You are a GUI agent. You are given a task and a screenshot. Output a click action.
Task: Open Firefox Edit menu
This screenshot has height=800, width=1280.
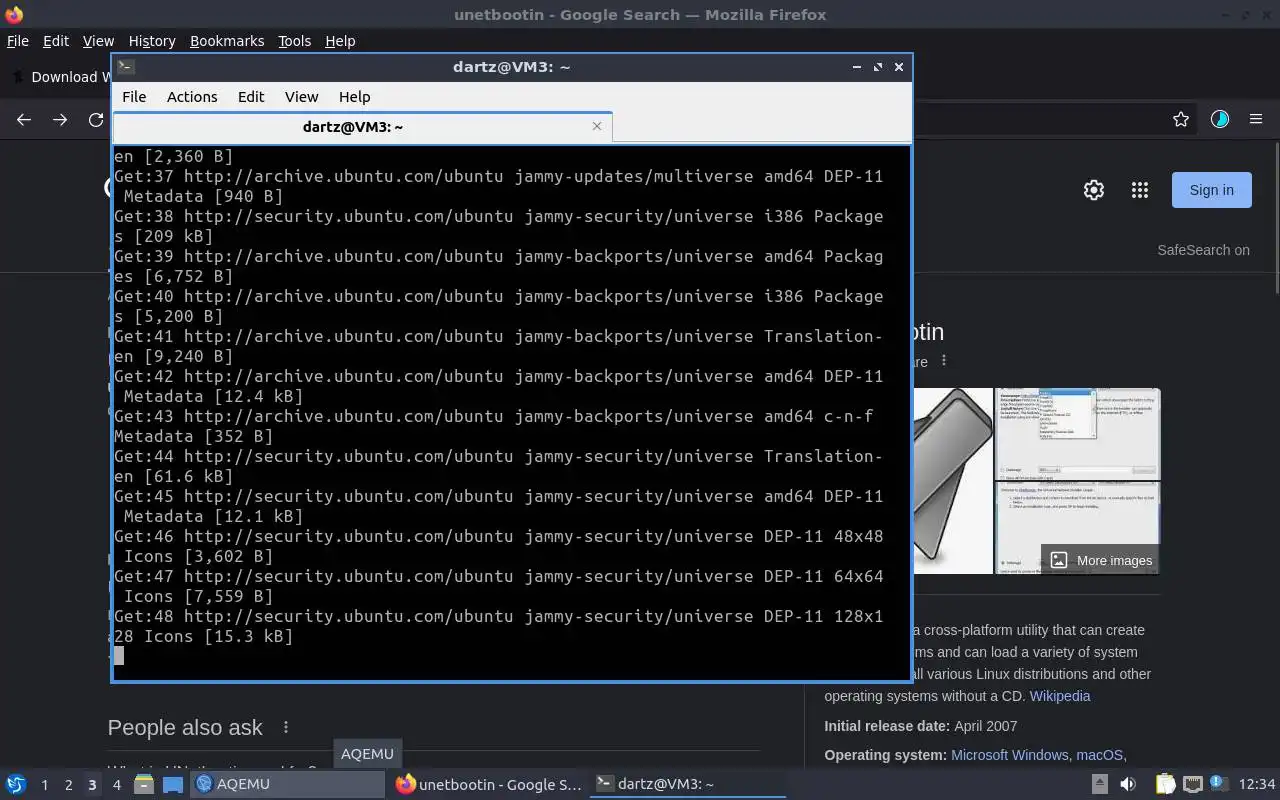pos(56,41)
